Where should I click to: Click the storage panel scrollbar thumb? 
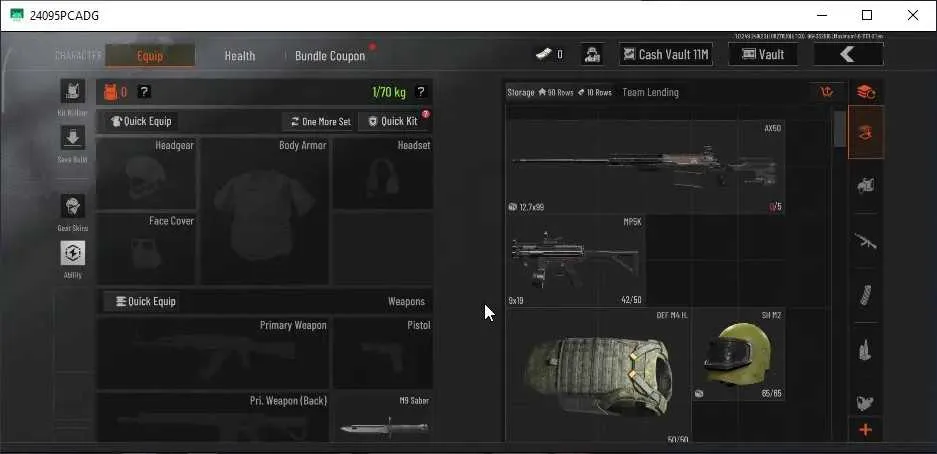click(x=840, y=129)
